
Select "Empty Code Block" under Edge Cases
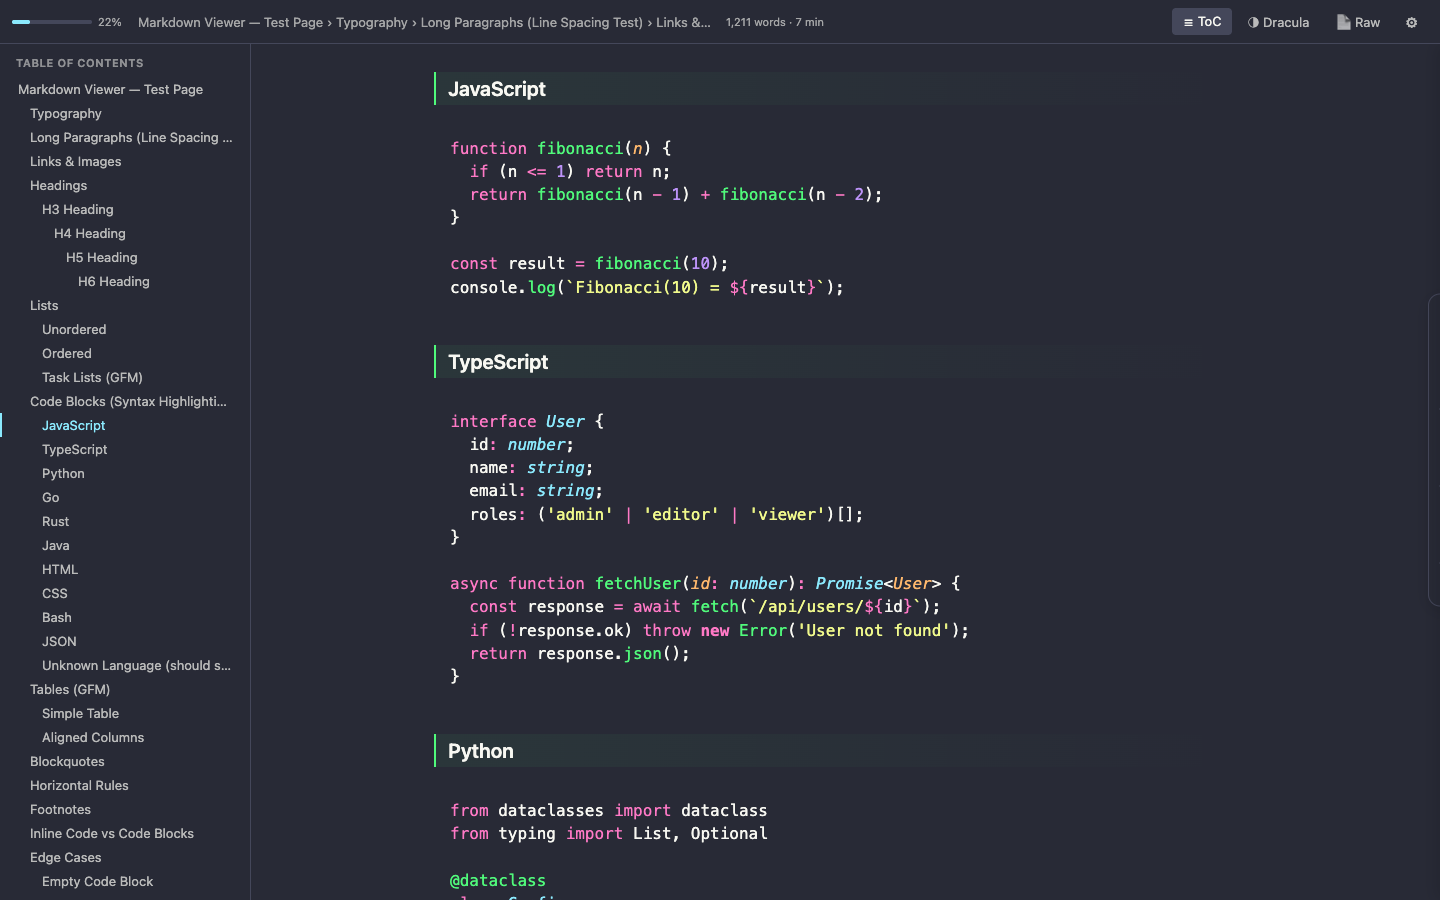(97, 881)
